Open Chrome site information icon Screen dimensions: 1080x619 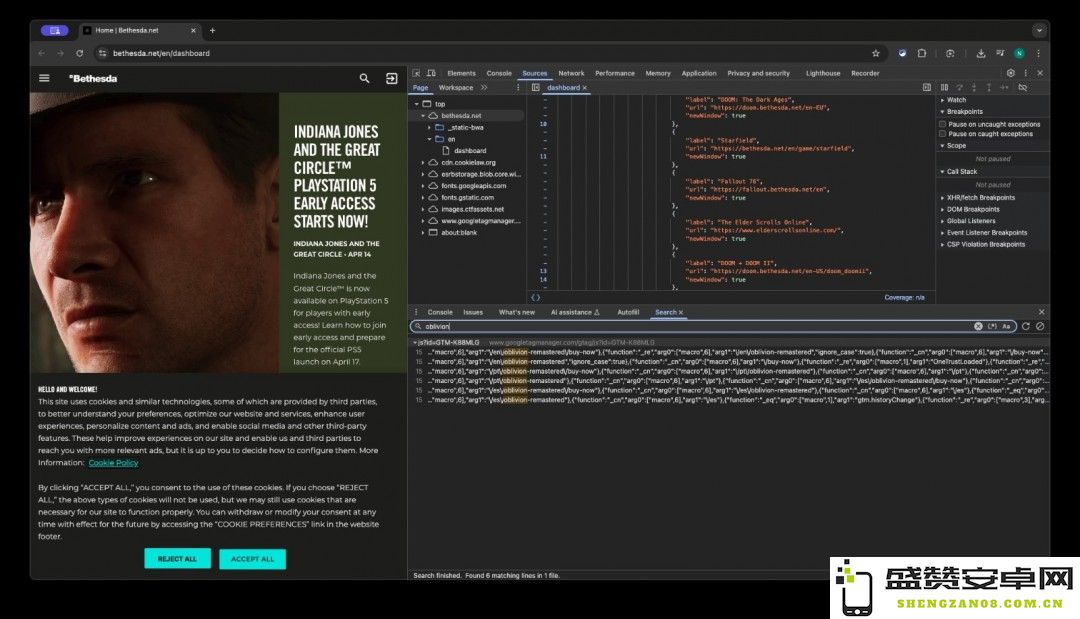coord(102,53)
